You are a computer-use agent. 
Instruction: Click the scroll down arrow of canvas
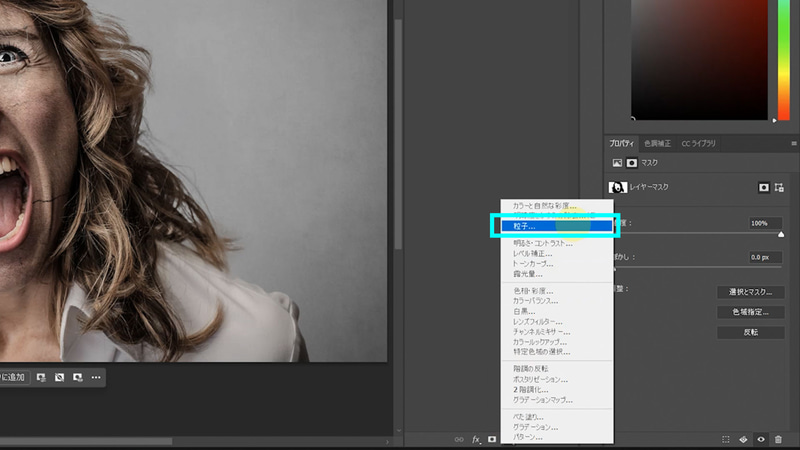[x=398, y=431]
